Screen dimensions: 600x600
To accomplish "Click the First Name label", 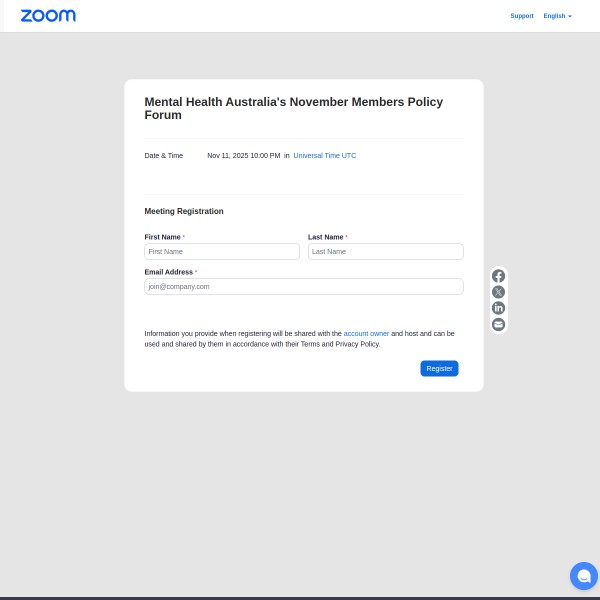I will (x=162, y=237).
